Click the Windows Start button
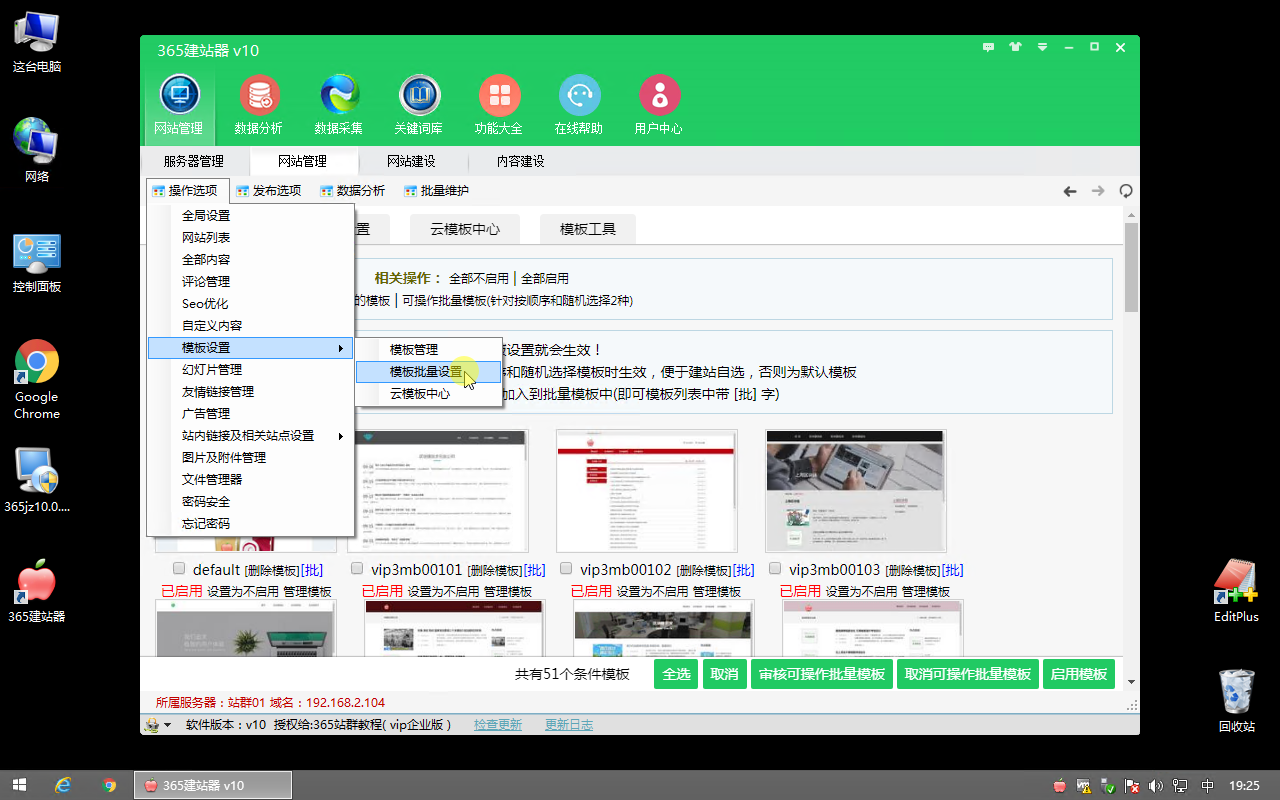The image size is (1280, 800). pos(19,785)
